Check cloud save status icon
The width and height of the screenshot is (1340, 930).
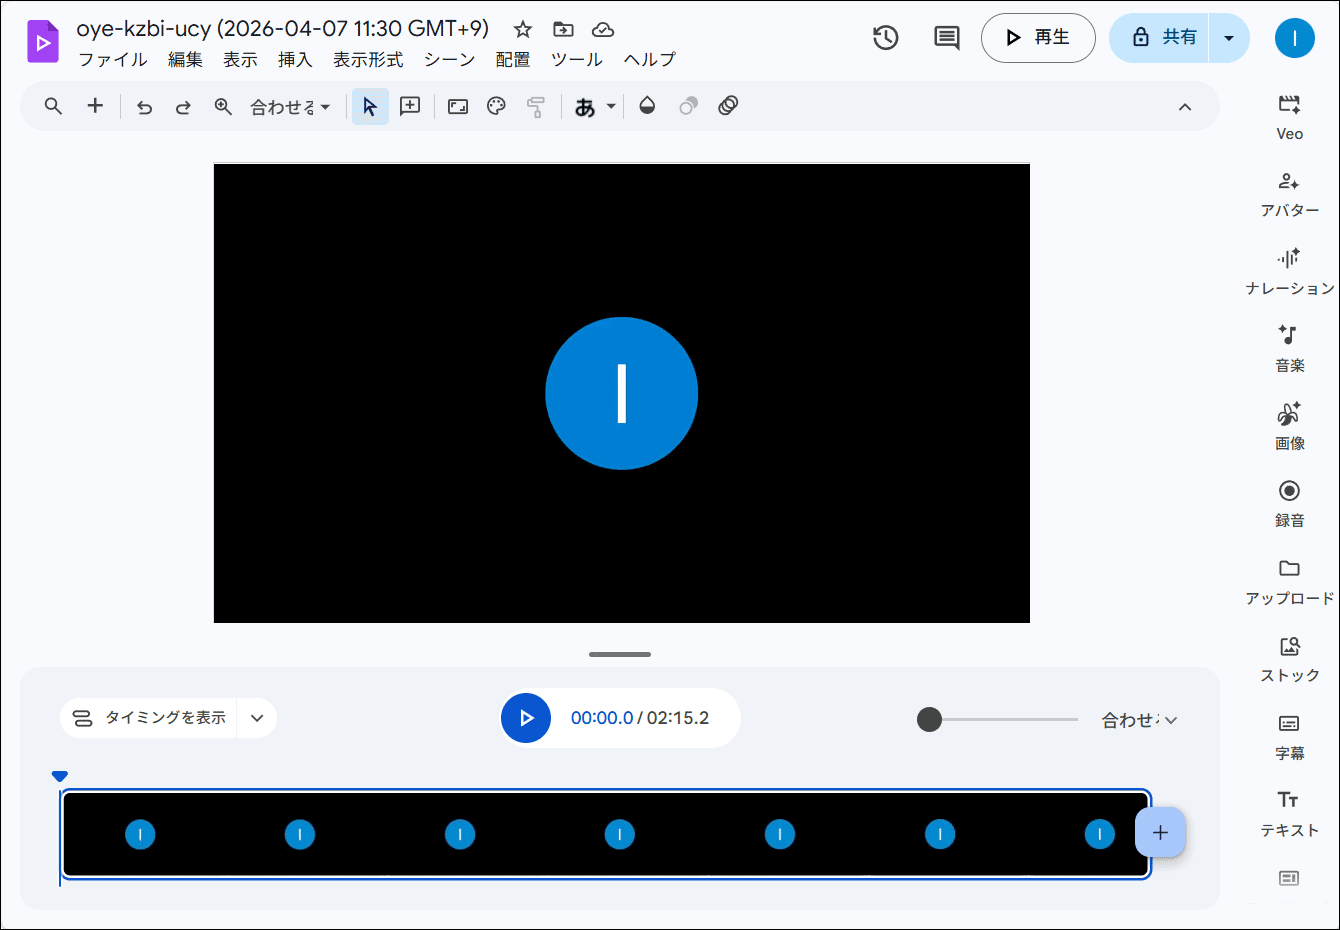coord(603,29)
